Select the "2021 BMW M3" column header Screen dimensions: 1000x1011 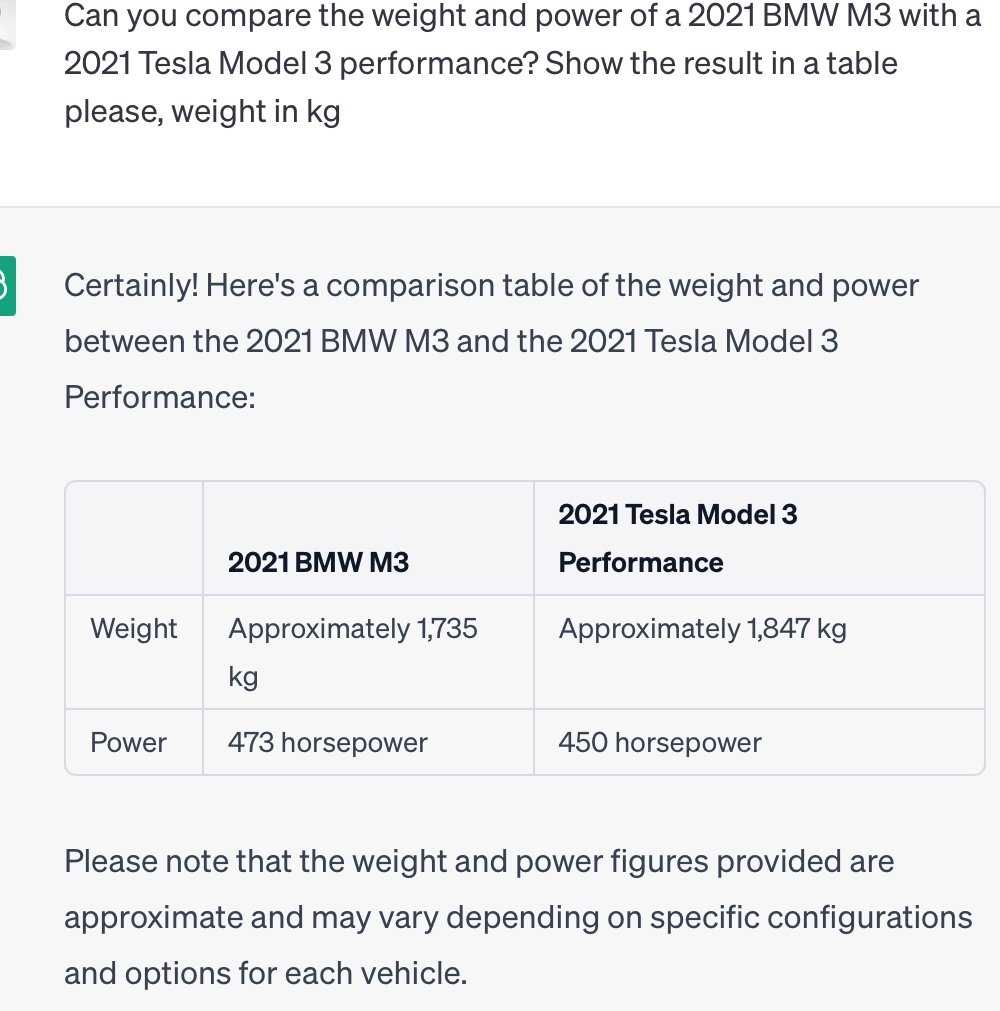pos(318,562)
